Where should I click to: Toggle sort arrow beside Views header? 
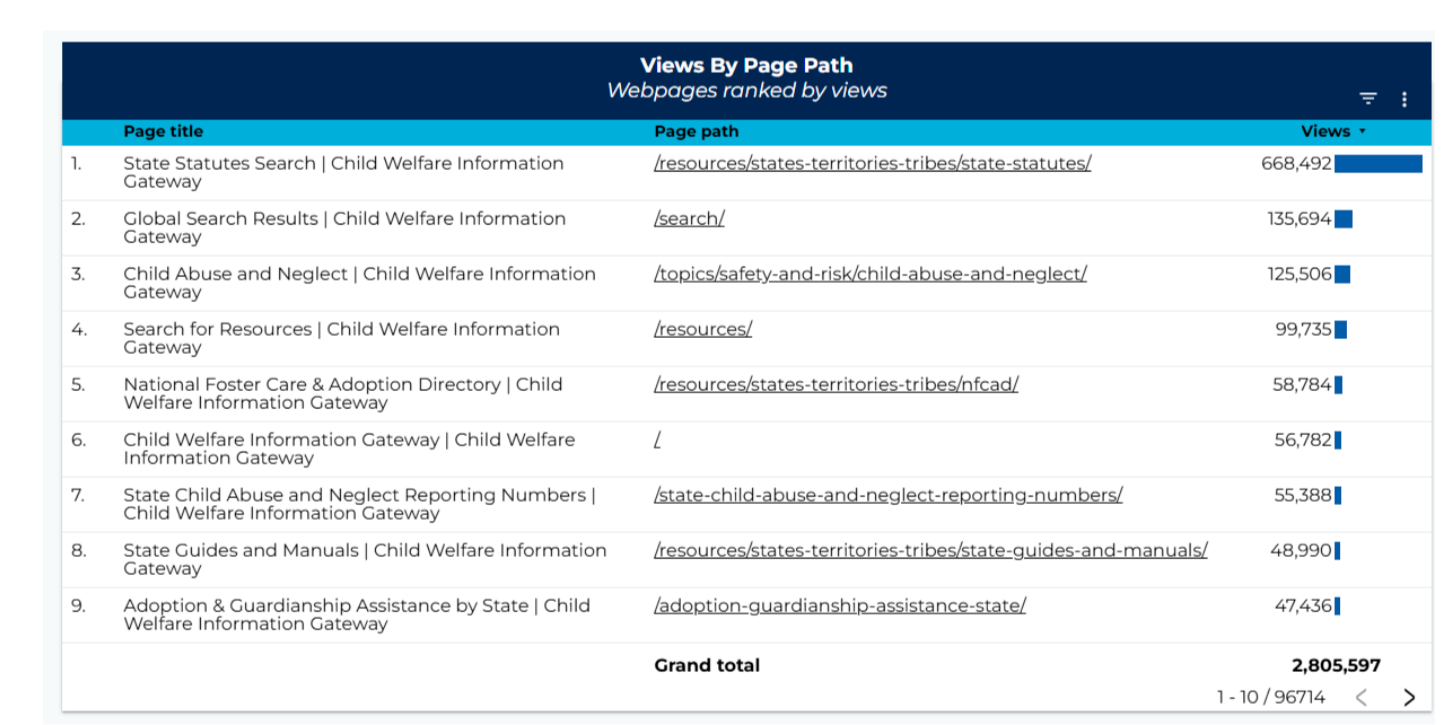(x=1362, y=132)
